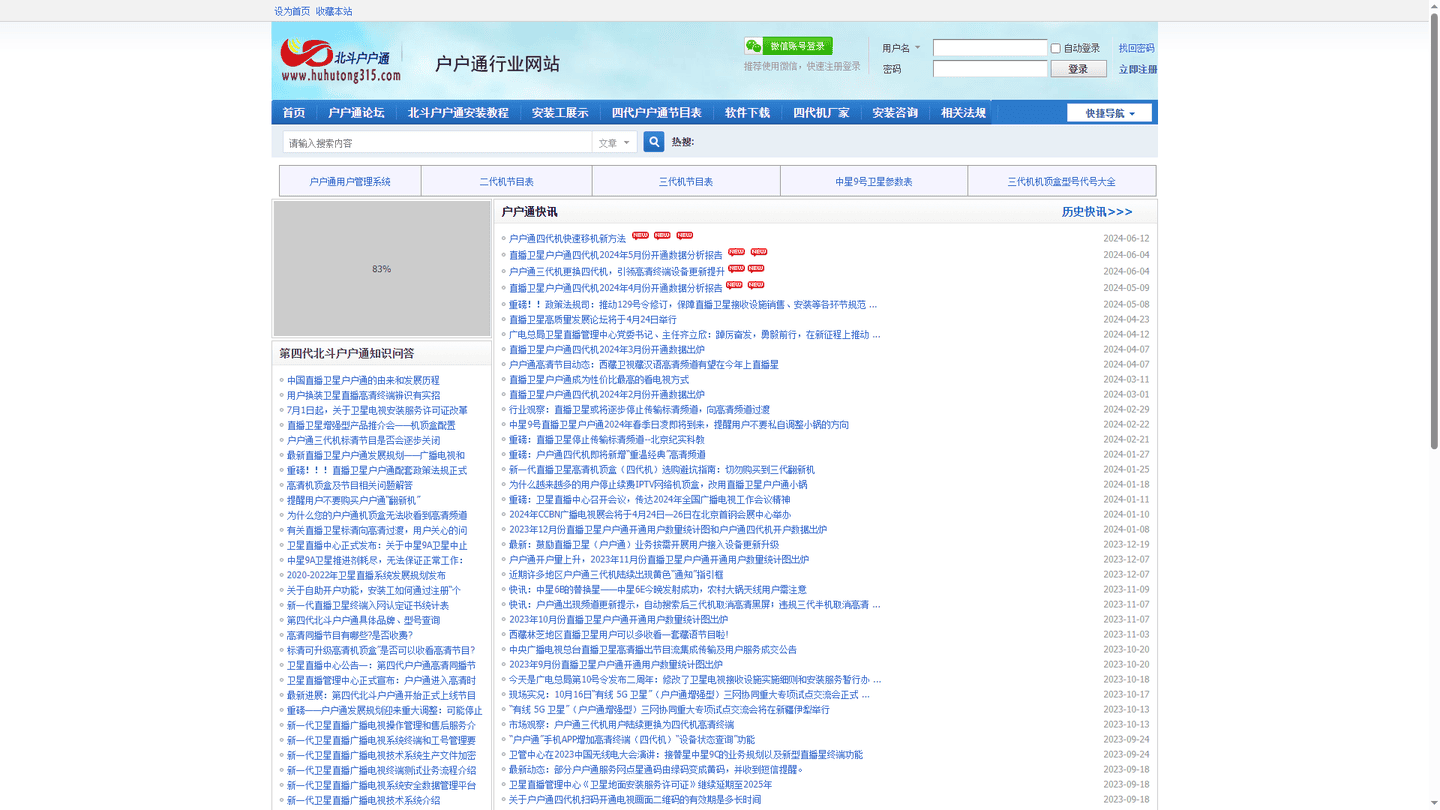Open Q&A 新一代卫星直播广播电视技术系统介绍
This screenshot has width=1440, height=810.
tap(363, 800)
